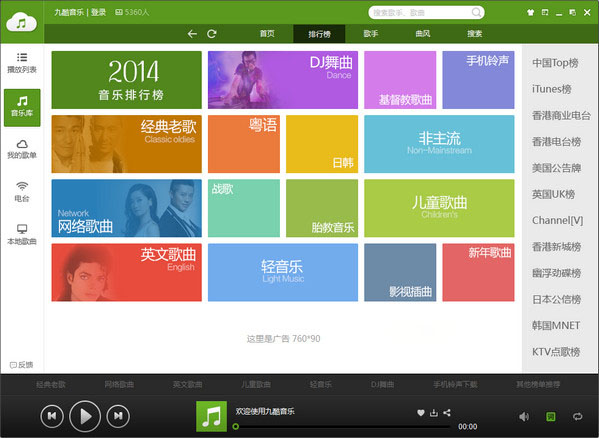
Task: Share the current song
Action: pos(447,412)
